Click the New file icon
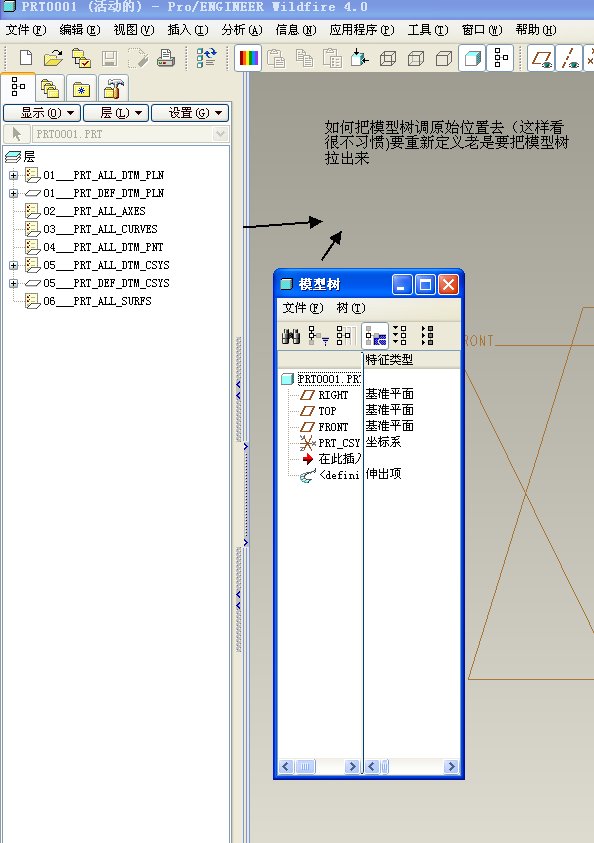Viewport: 594px width, 843px height. pyautogui.click(x=26, y=58)
